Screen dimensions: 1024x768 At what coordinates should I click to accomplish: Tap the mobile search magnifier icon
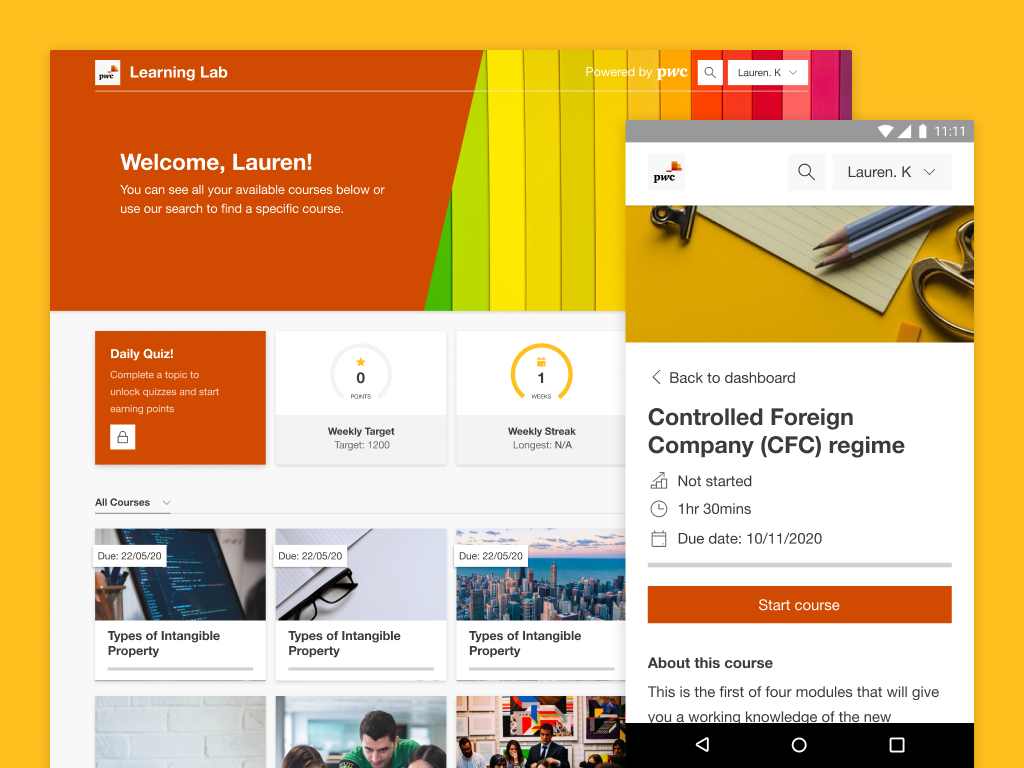tap(806, 172)
